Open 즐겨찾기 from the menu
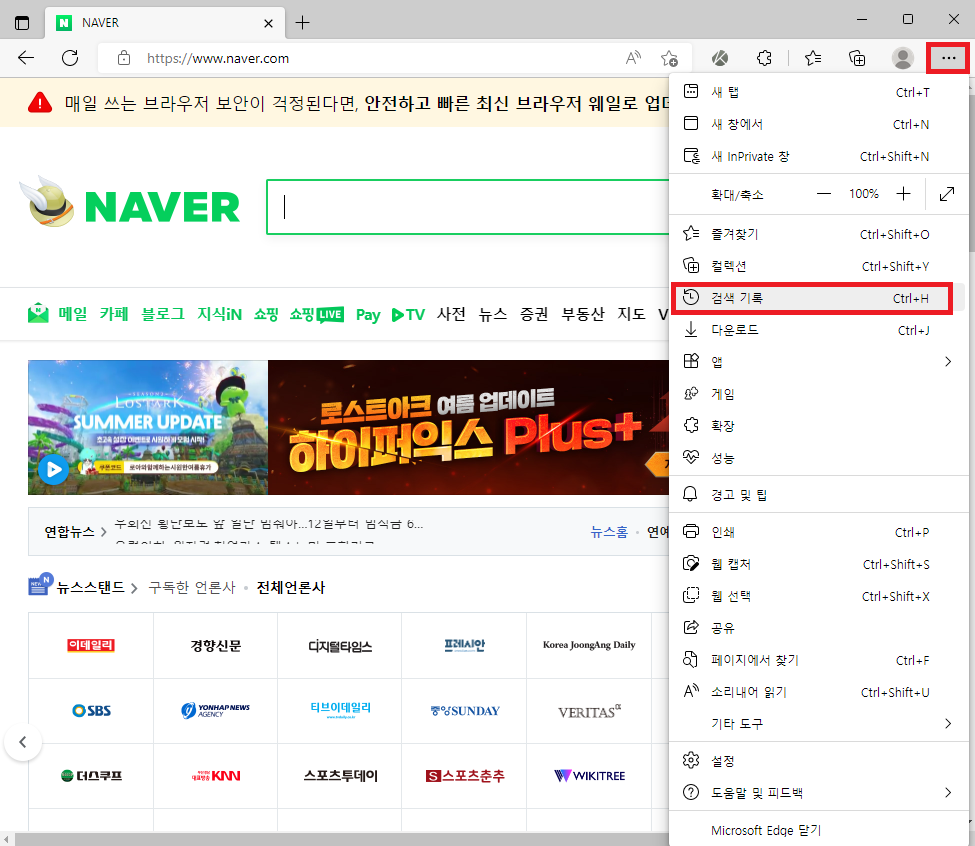975x846 pixels. pos(818,234)
